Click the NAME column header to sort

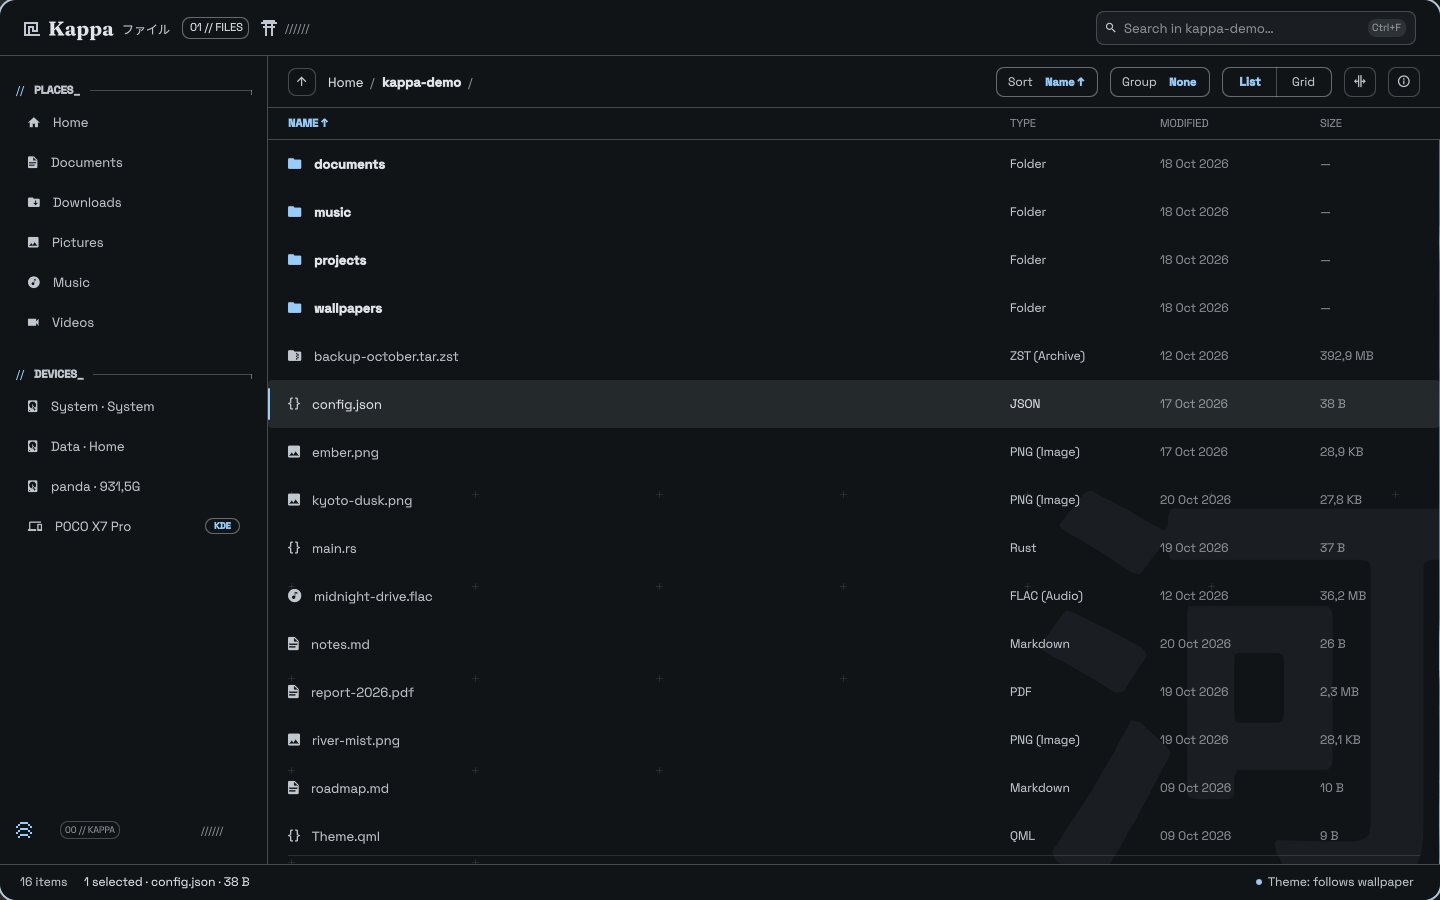tap(308, 123)
